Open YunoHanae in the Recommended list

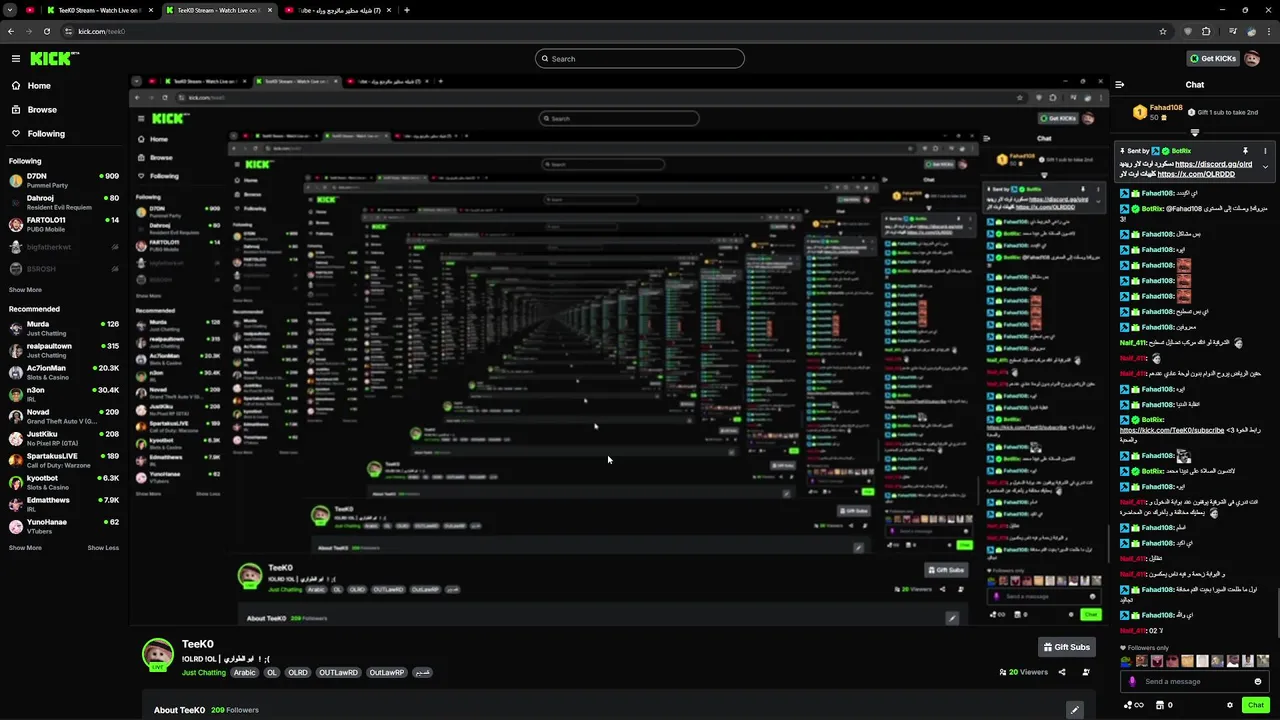pos(64,526)
